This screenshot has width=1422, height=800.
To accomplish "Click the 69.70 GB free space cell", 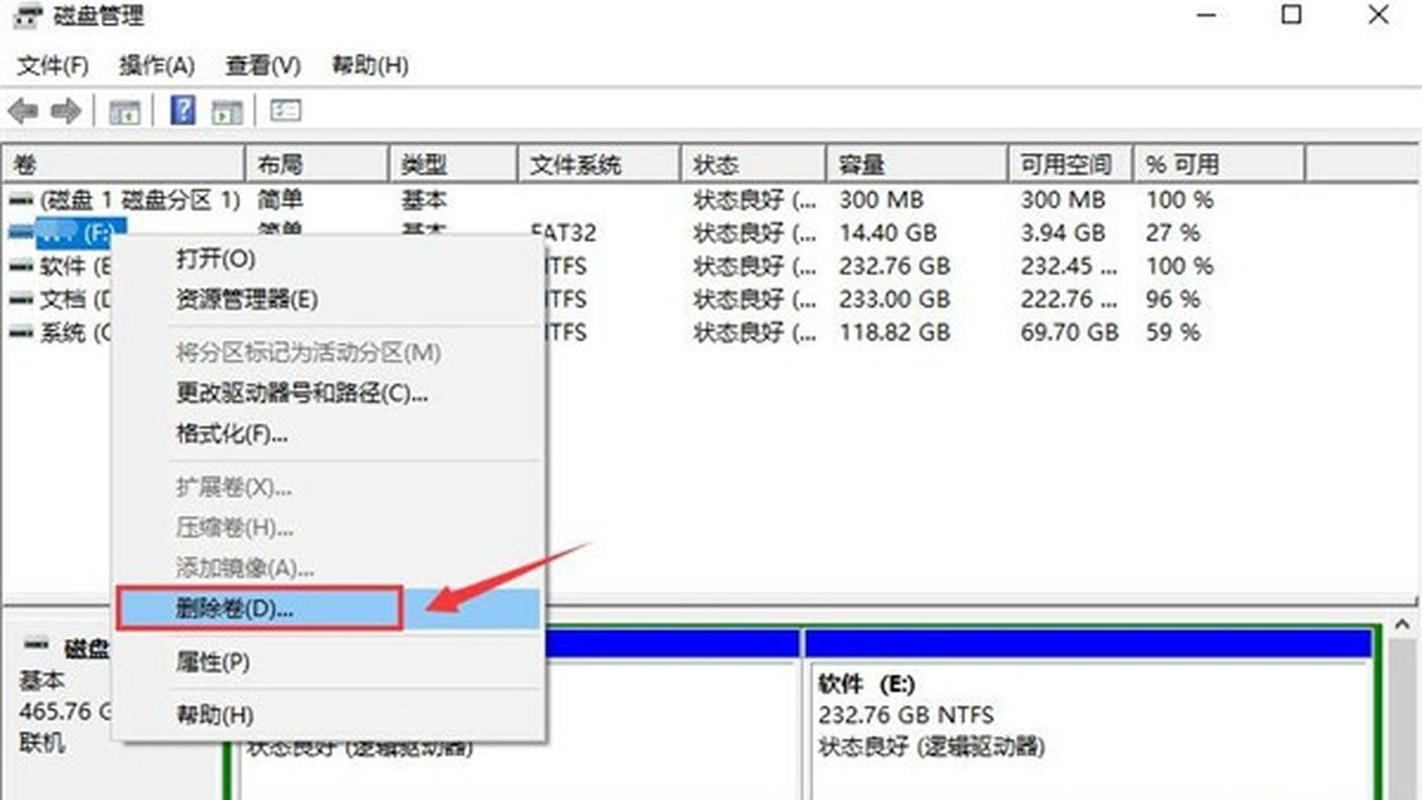I will 1069,332.
